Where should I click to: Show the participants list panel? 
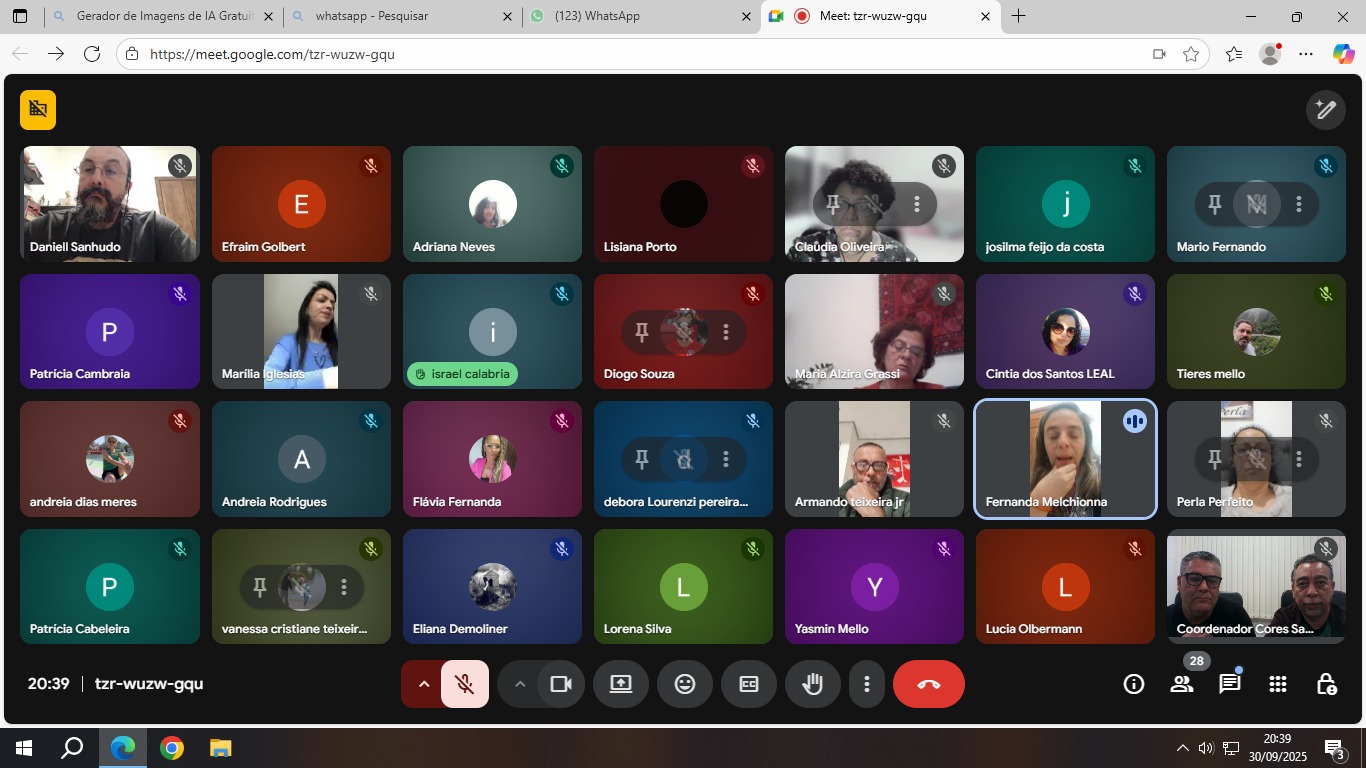point(1182,684)
